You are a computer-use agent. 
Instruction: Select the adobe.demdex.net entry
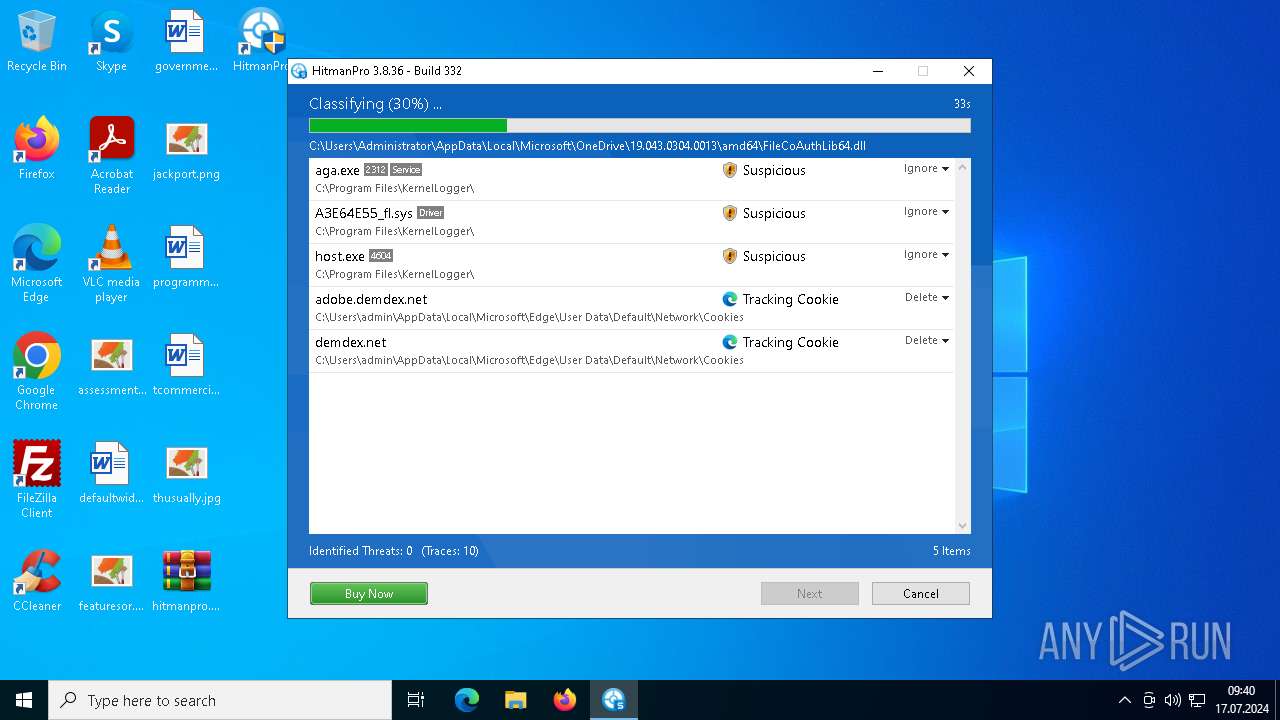coord(631,308)
